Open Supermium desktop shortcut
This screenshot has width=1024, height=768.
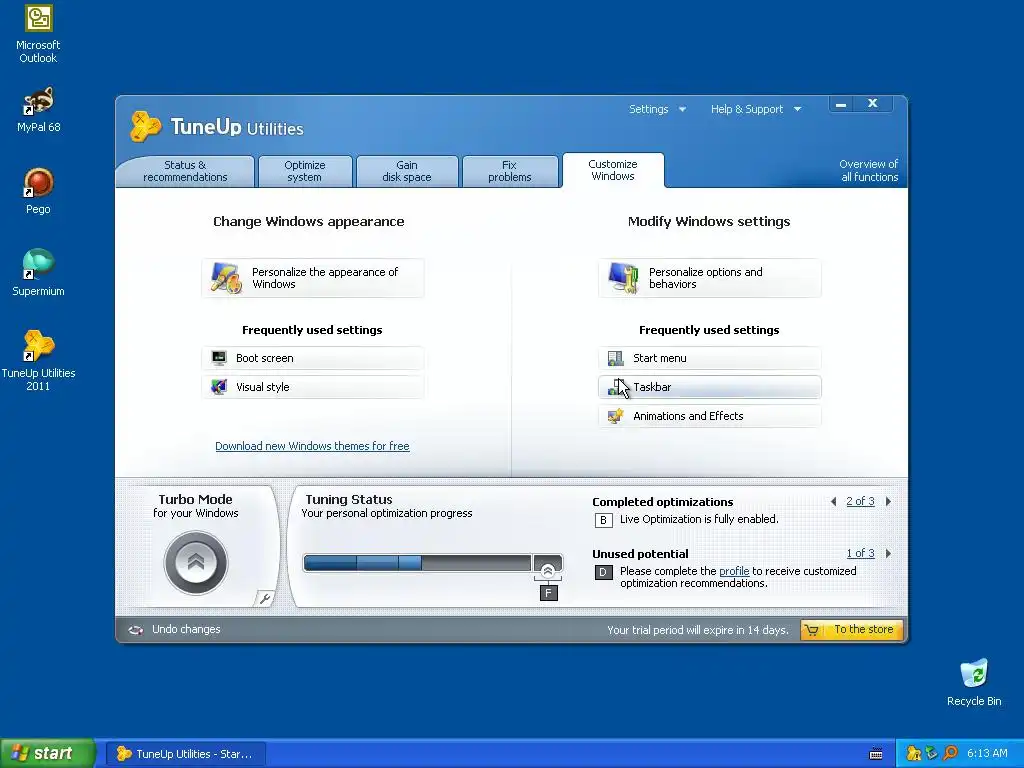point(38,273)
